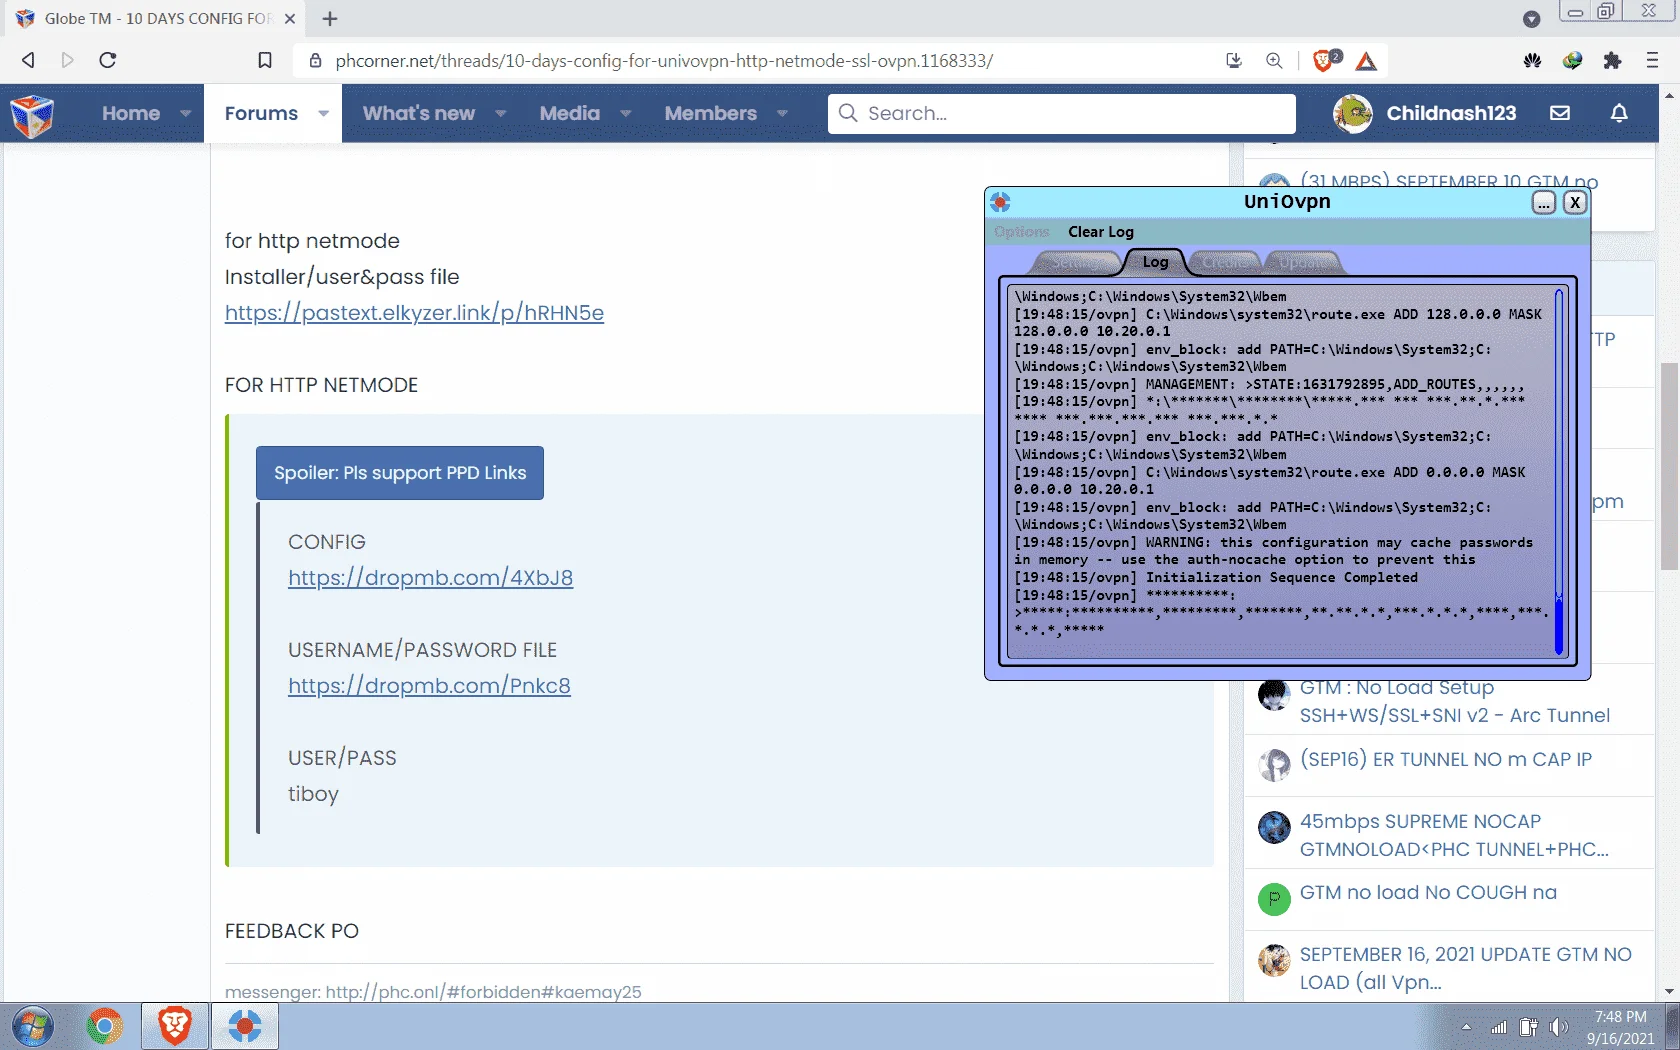The width and height of the screenshot is (1680, 1050).
Task: Open the forum alerts bell icon
Action: [x=1619, y=113]
